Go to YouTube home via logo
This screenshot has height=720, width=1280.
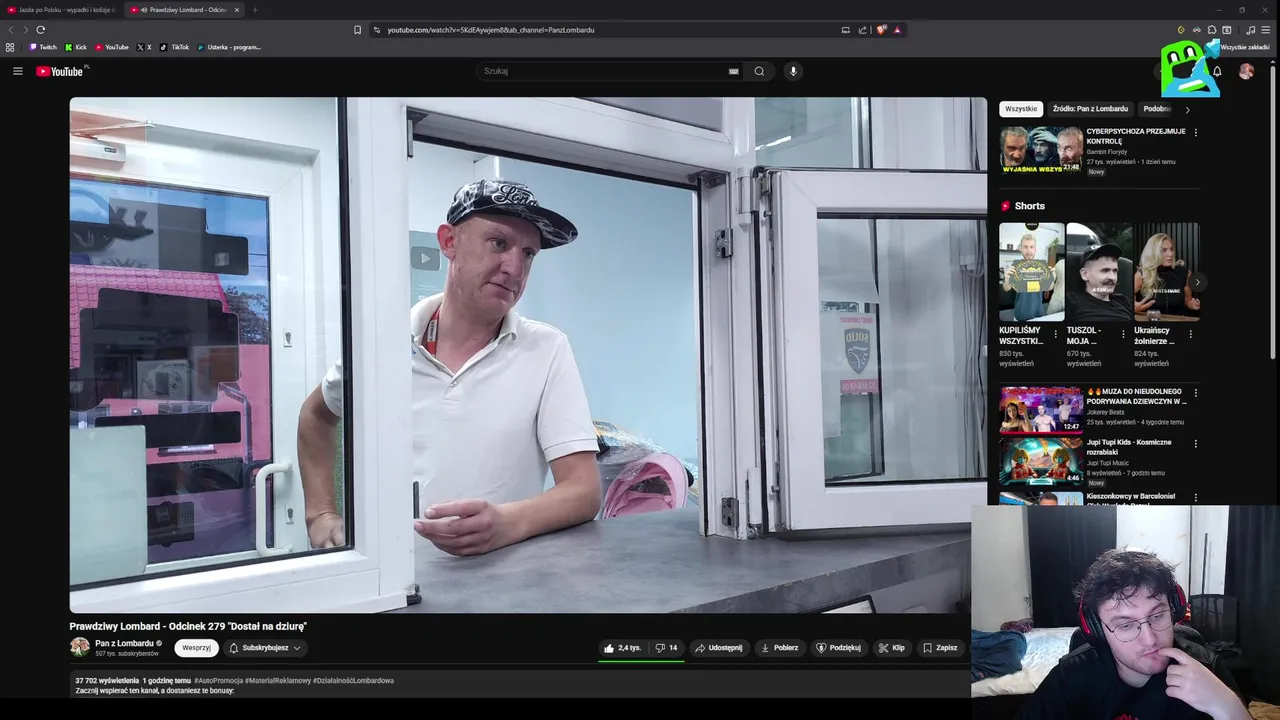pyautogui.click(x=62, y=71)
